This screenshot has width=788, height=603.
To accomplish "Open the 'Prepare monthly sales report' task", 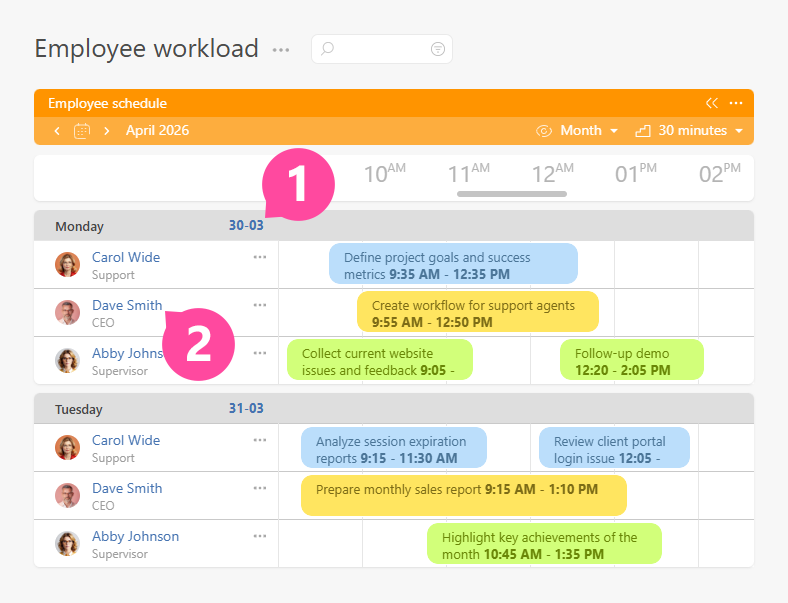I will pyautogui.click(x=463, y=495).
